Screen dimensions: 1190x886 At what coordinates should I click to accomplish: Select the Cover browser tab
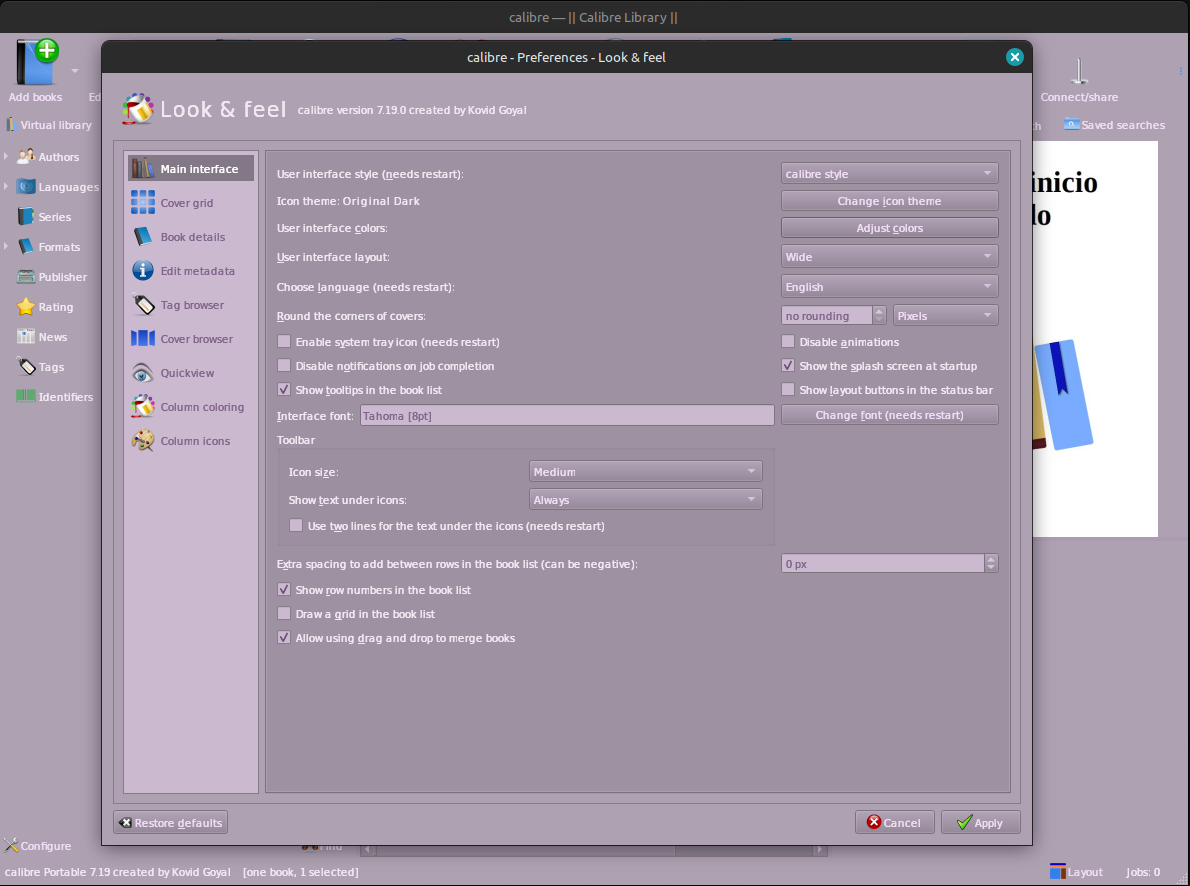coord(190,339)
